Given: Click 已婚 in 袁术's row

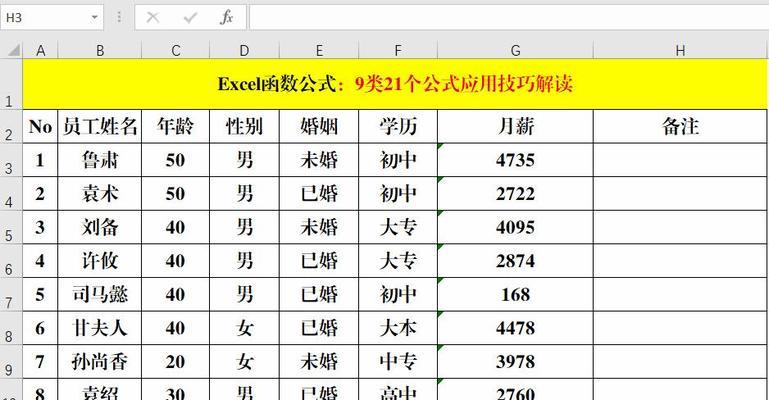Looking at the screenshot, I should tap(319, 194).
